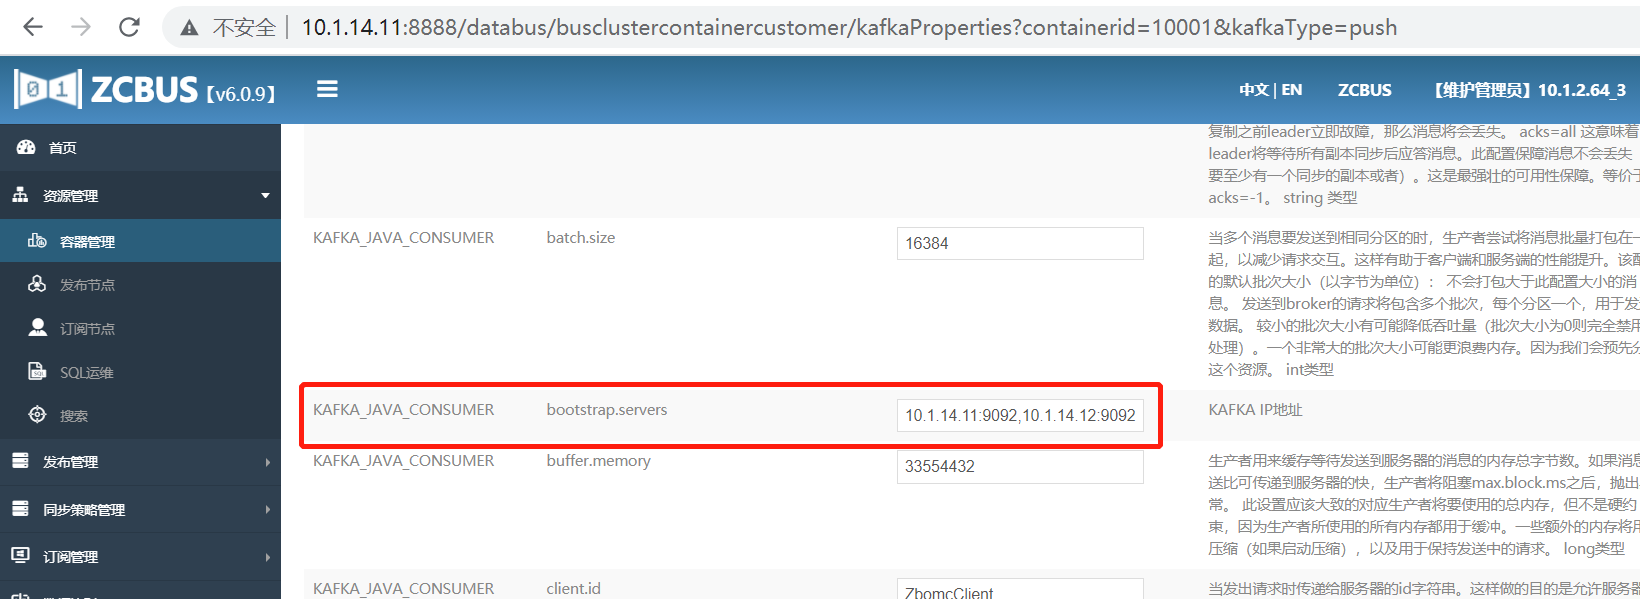
Task: Click the 发布节点 icon in sidebar
Action: click(x=37, y=284)
